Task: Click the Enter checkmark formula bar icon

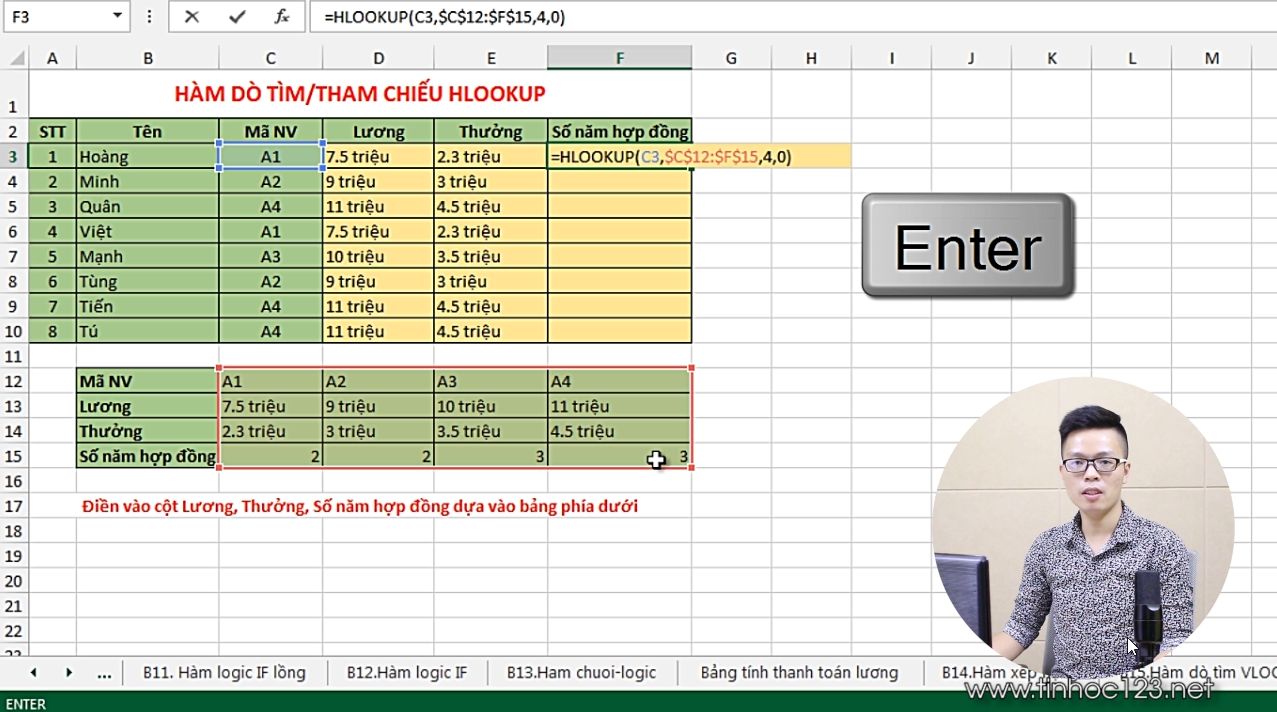Action: pos(237,17)
